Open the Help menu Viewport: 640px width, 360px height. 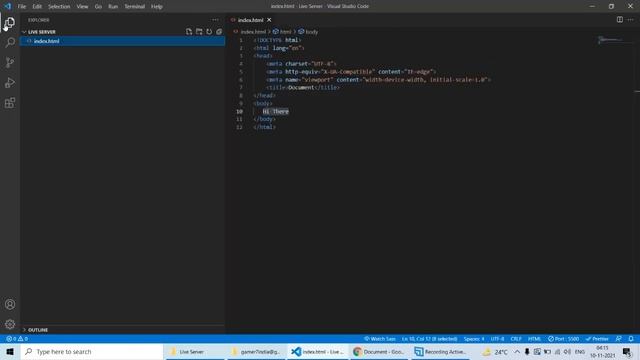pyautogui.click(x=157, y=7)
